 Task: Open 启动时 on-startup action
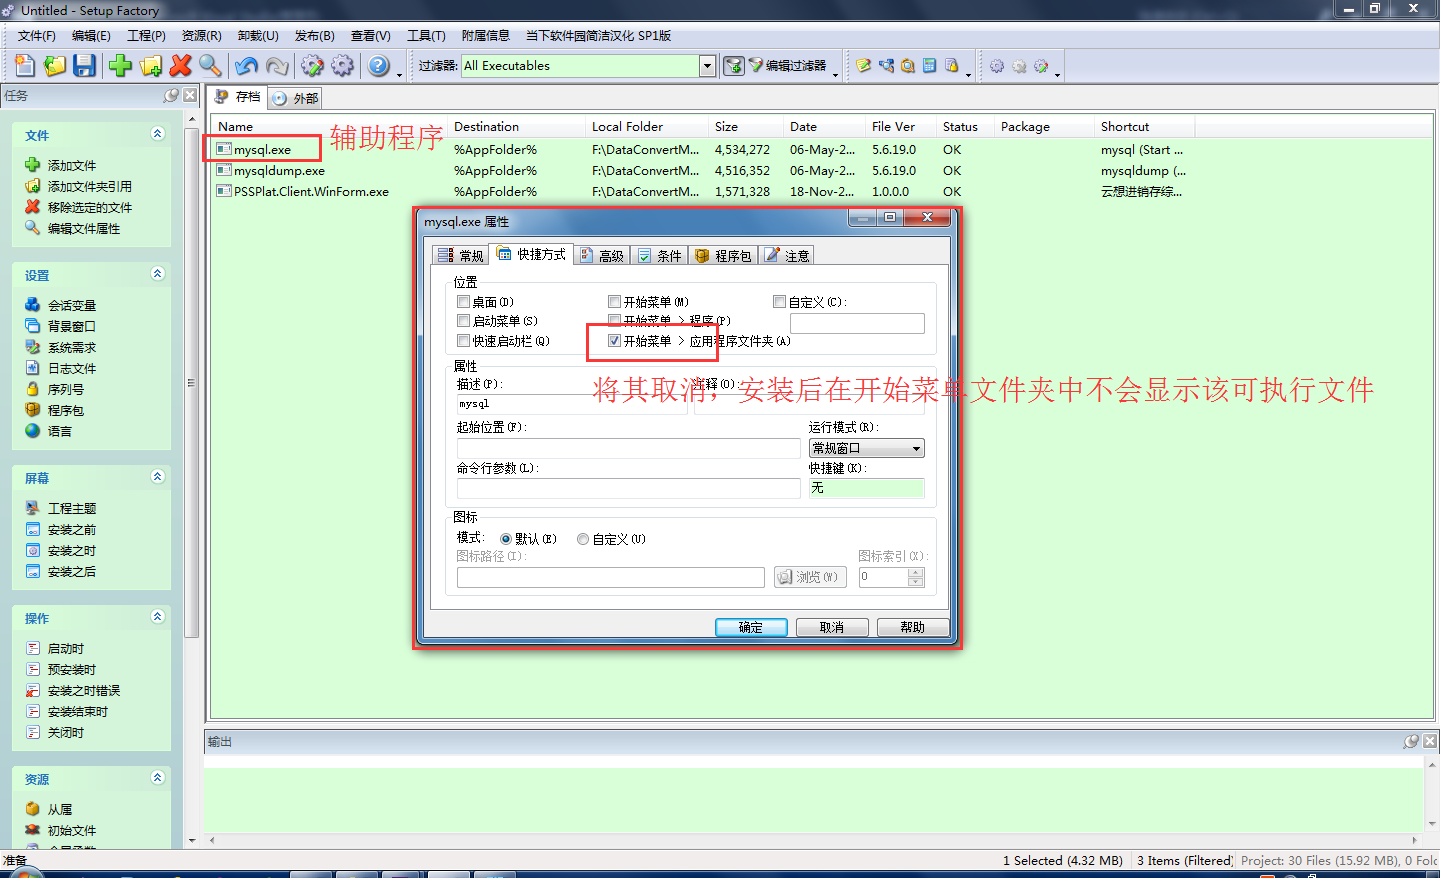pos(55,648)
